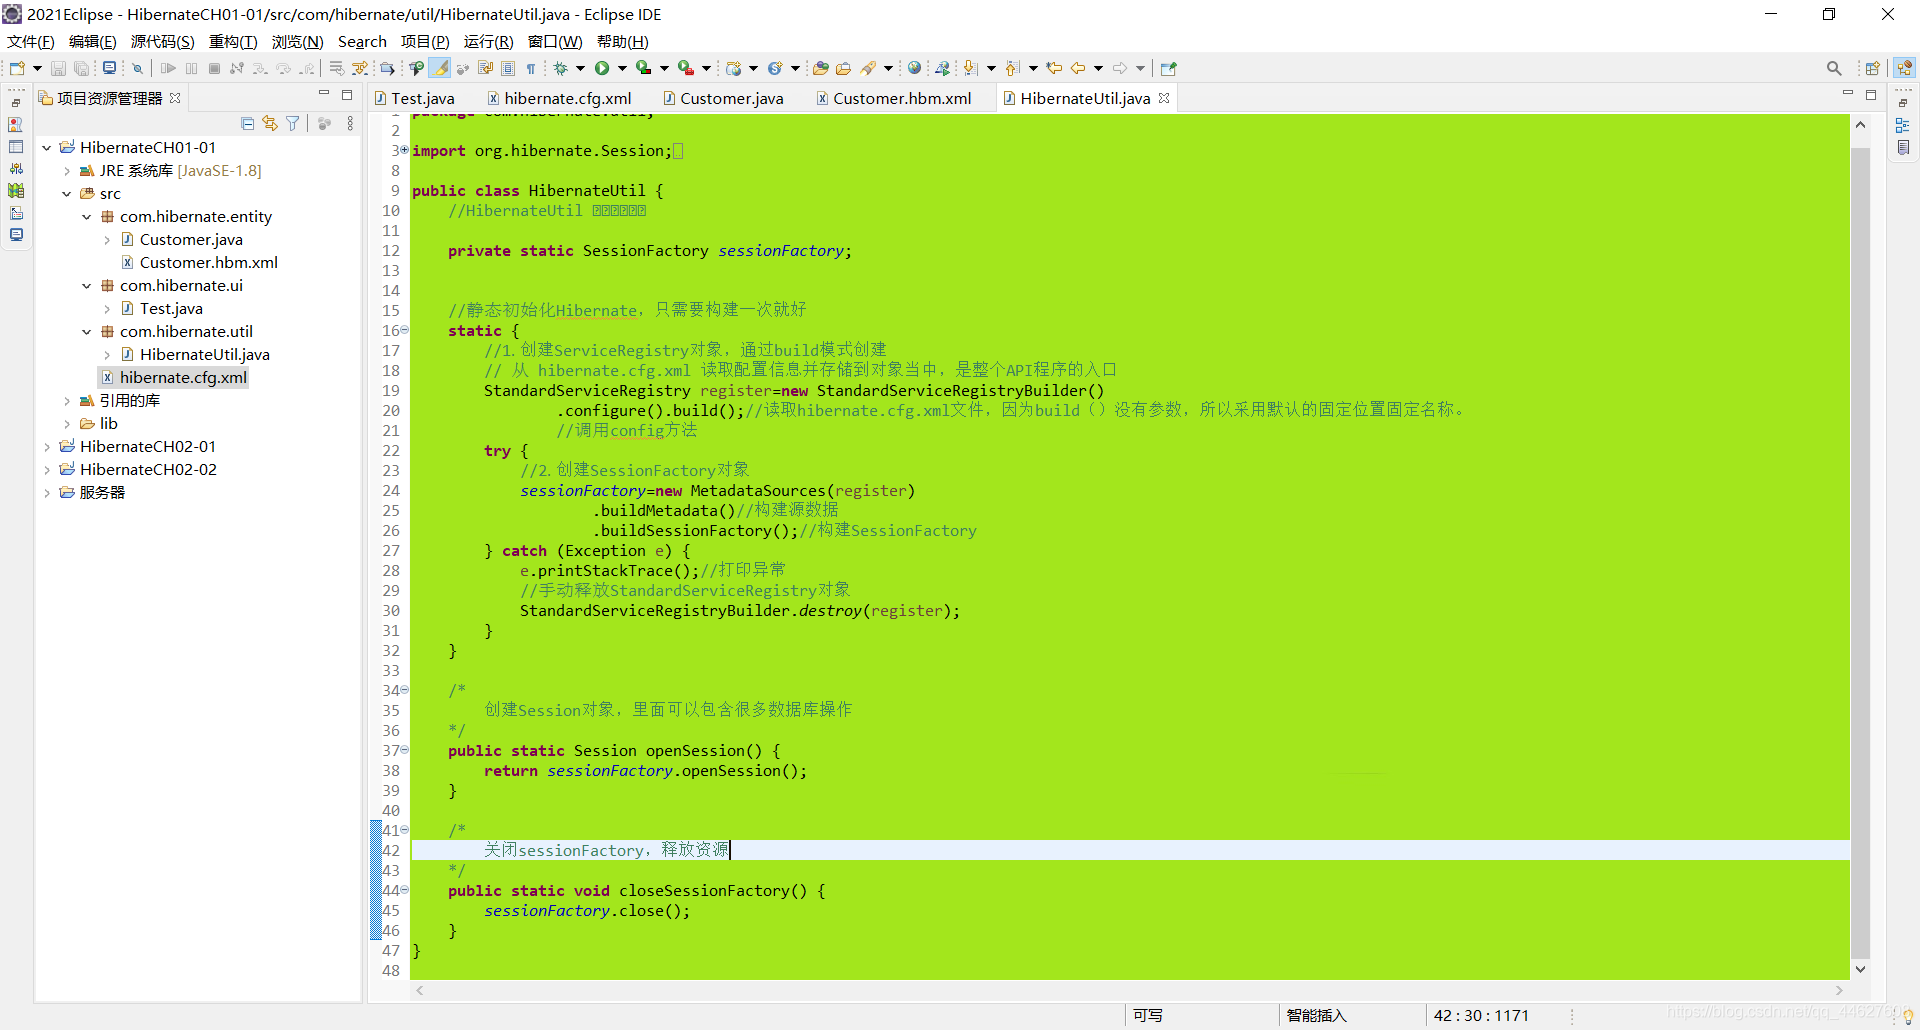Click the editor vertical scrollbar

click(x=1860, y=545)
